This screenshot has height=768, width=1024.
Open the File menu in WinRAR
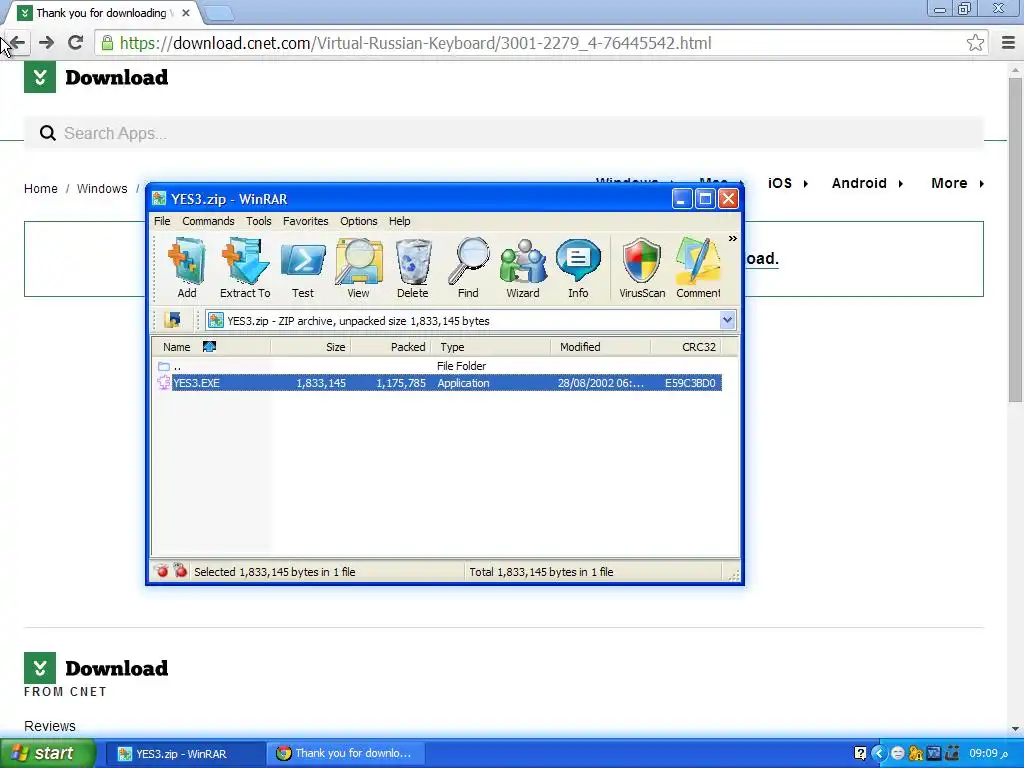pyautogui.click(x=162, y=221)
